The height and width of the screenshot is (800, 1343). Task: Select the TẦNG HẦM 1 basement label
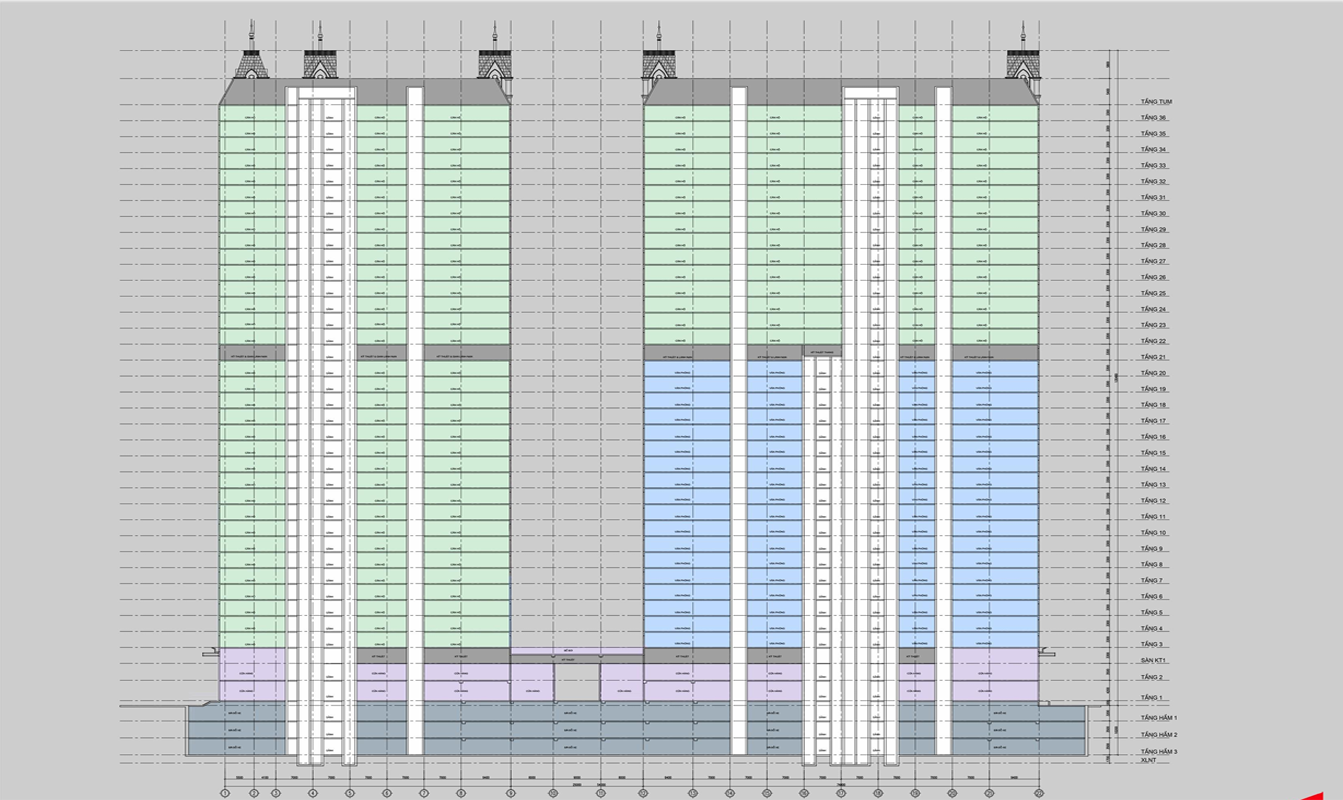[1158, 718]
